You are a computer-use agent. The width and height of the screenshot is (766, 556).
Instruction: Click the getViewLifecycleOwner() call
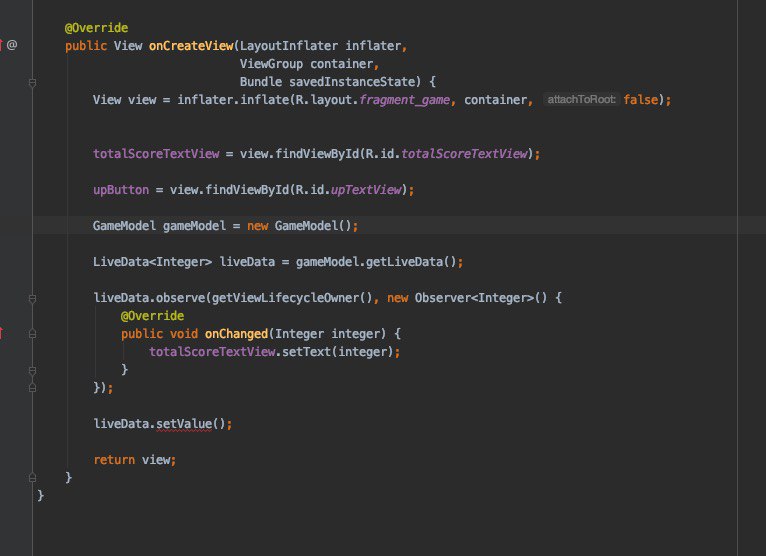292,298
